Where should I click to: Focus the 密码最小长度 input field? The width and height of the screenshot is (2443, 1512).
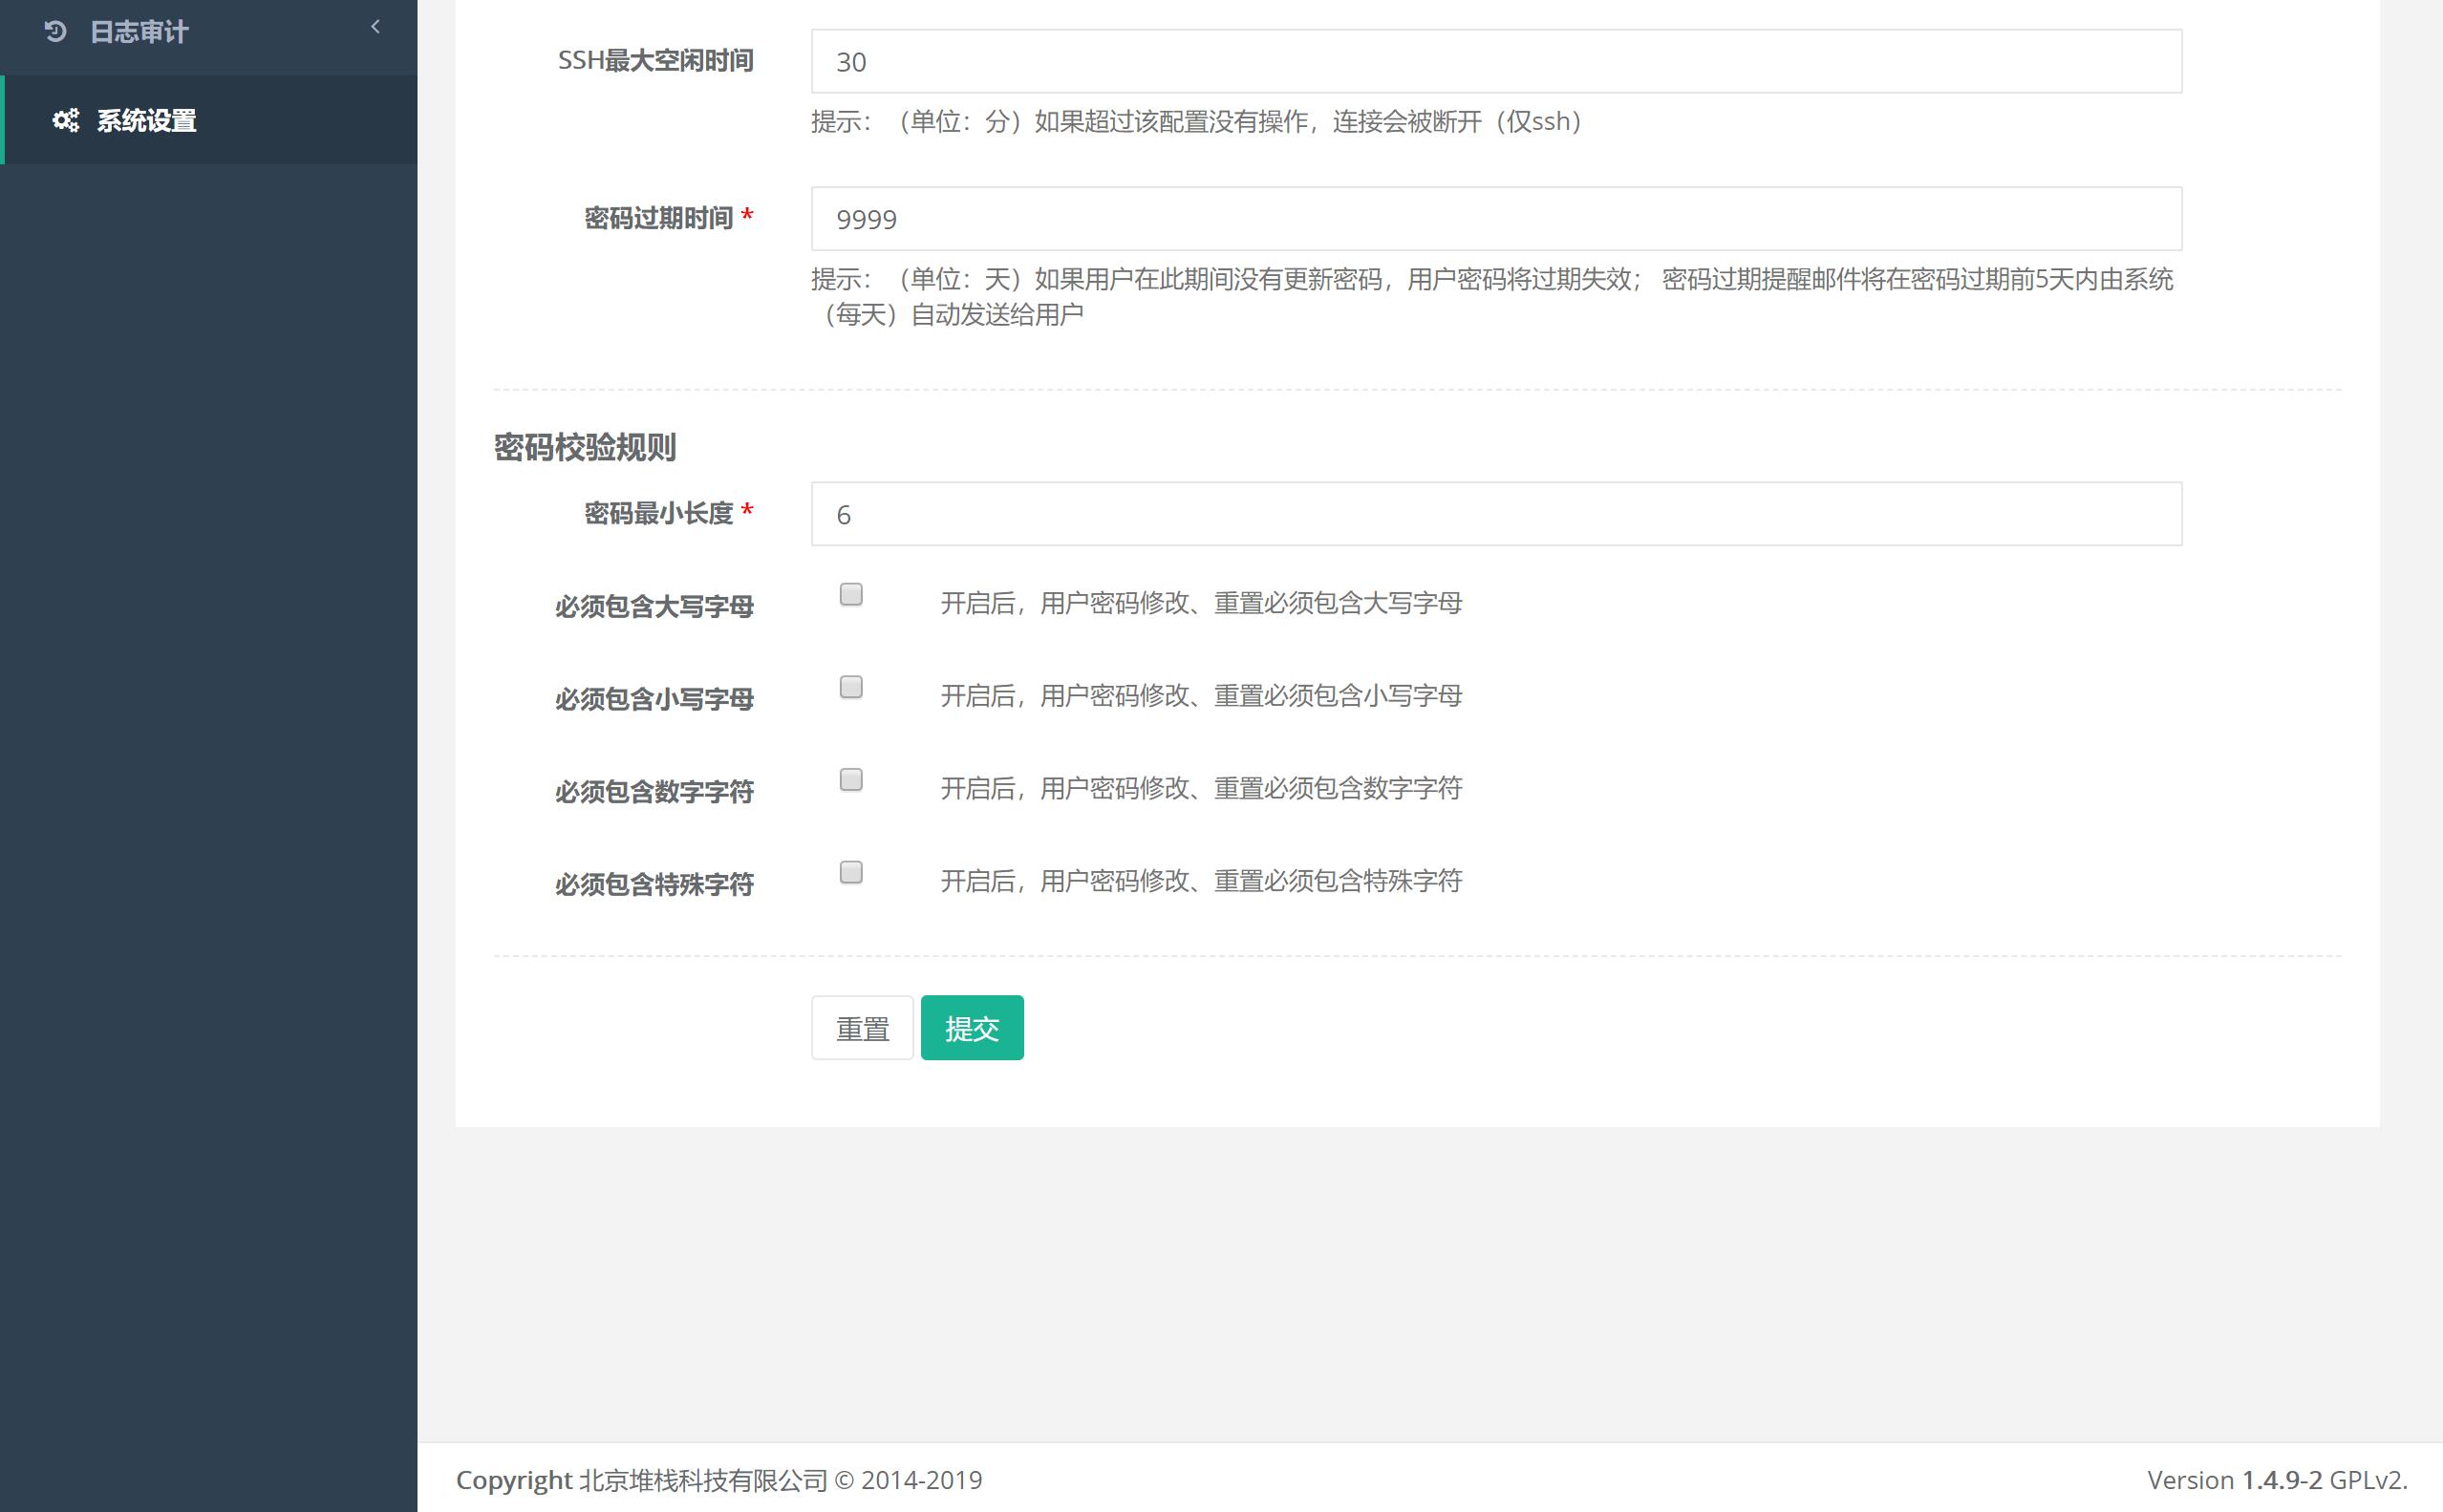click(x=1496, y=514)
